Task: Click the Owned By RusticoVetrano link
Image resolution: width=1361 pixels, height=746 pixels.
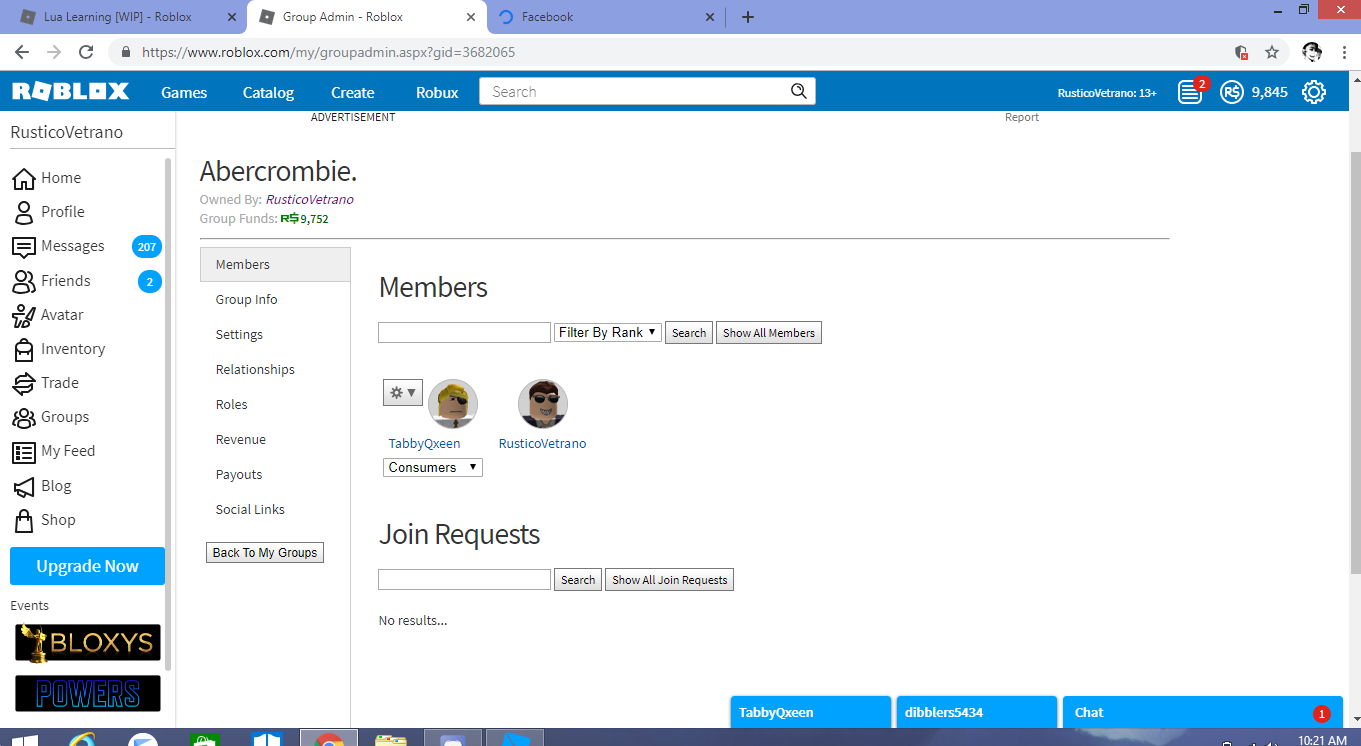Action: pyautogui.click(x=309, y=199)
